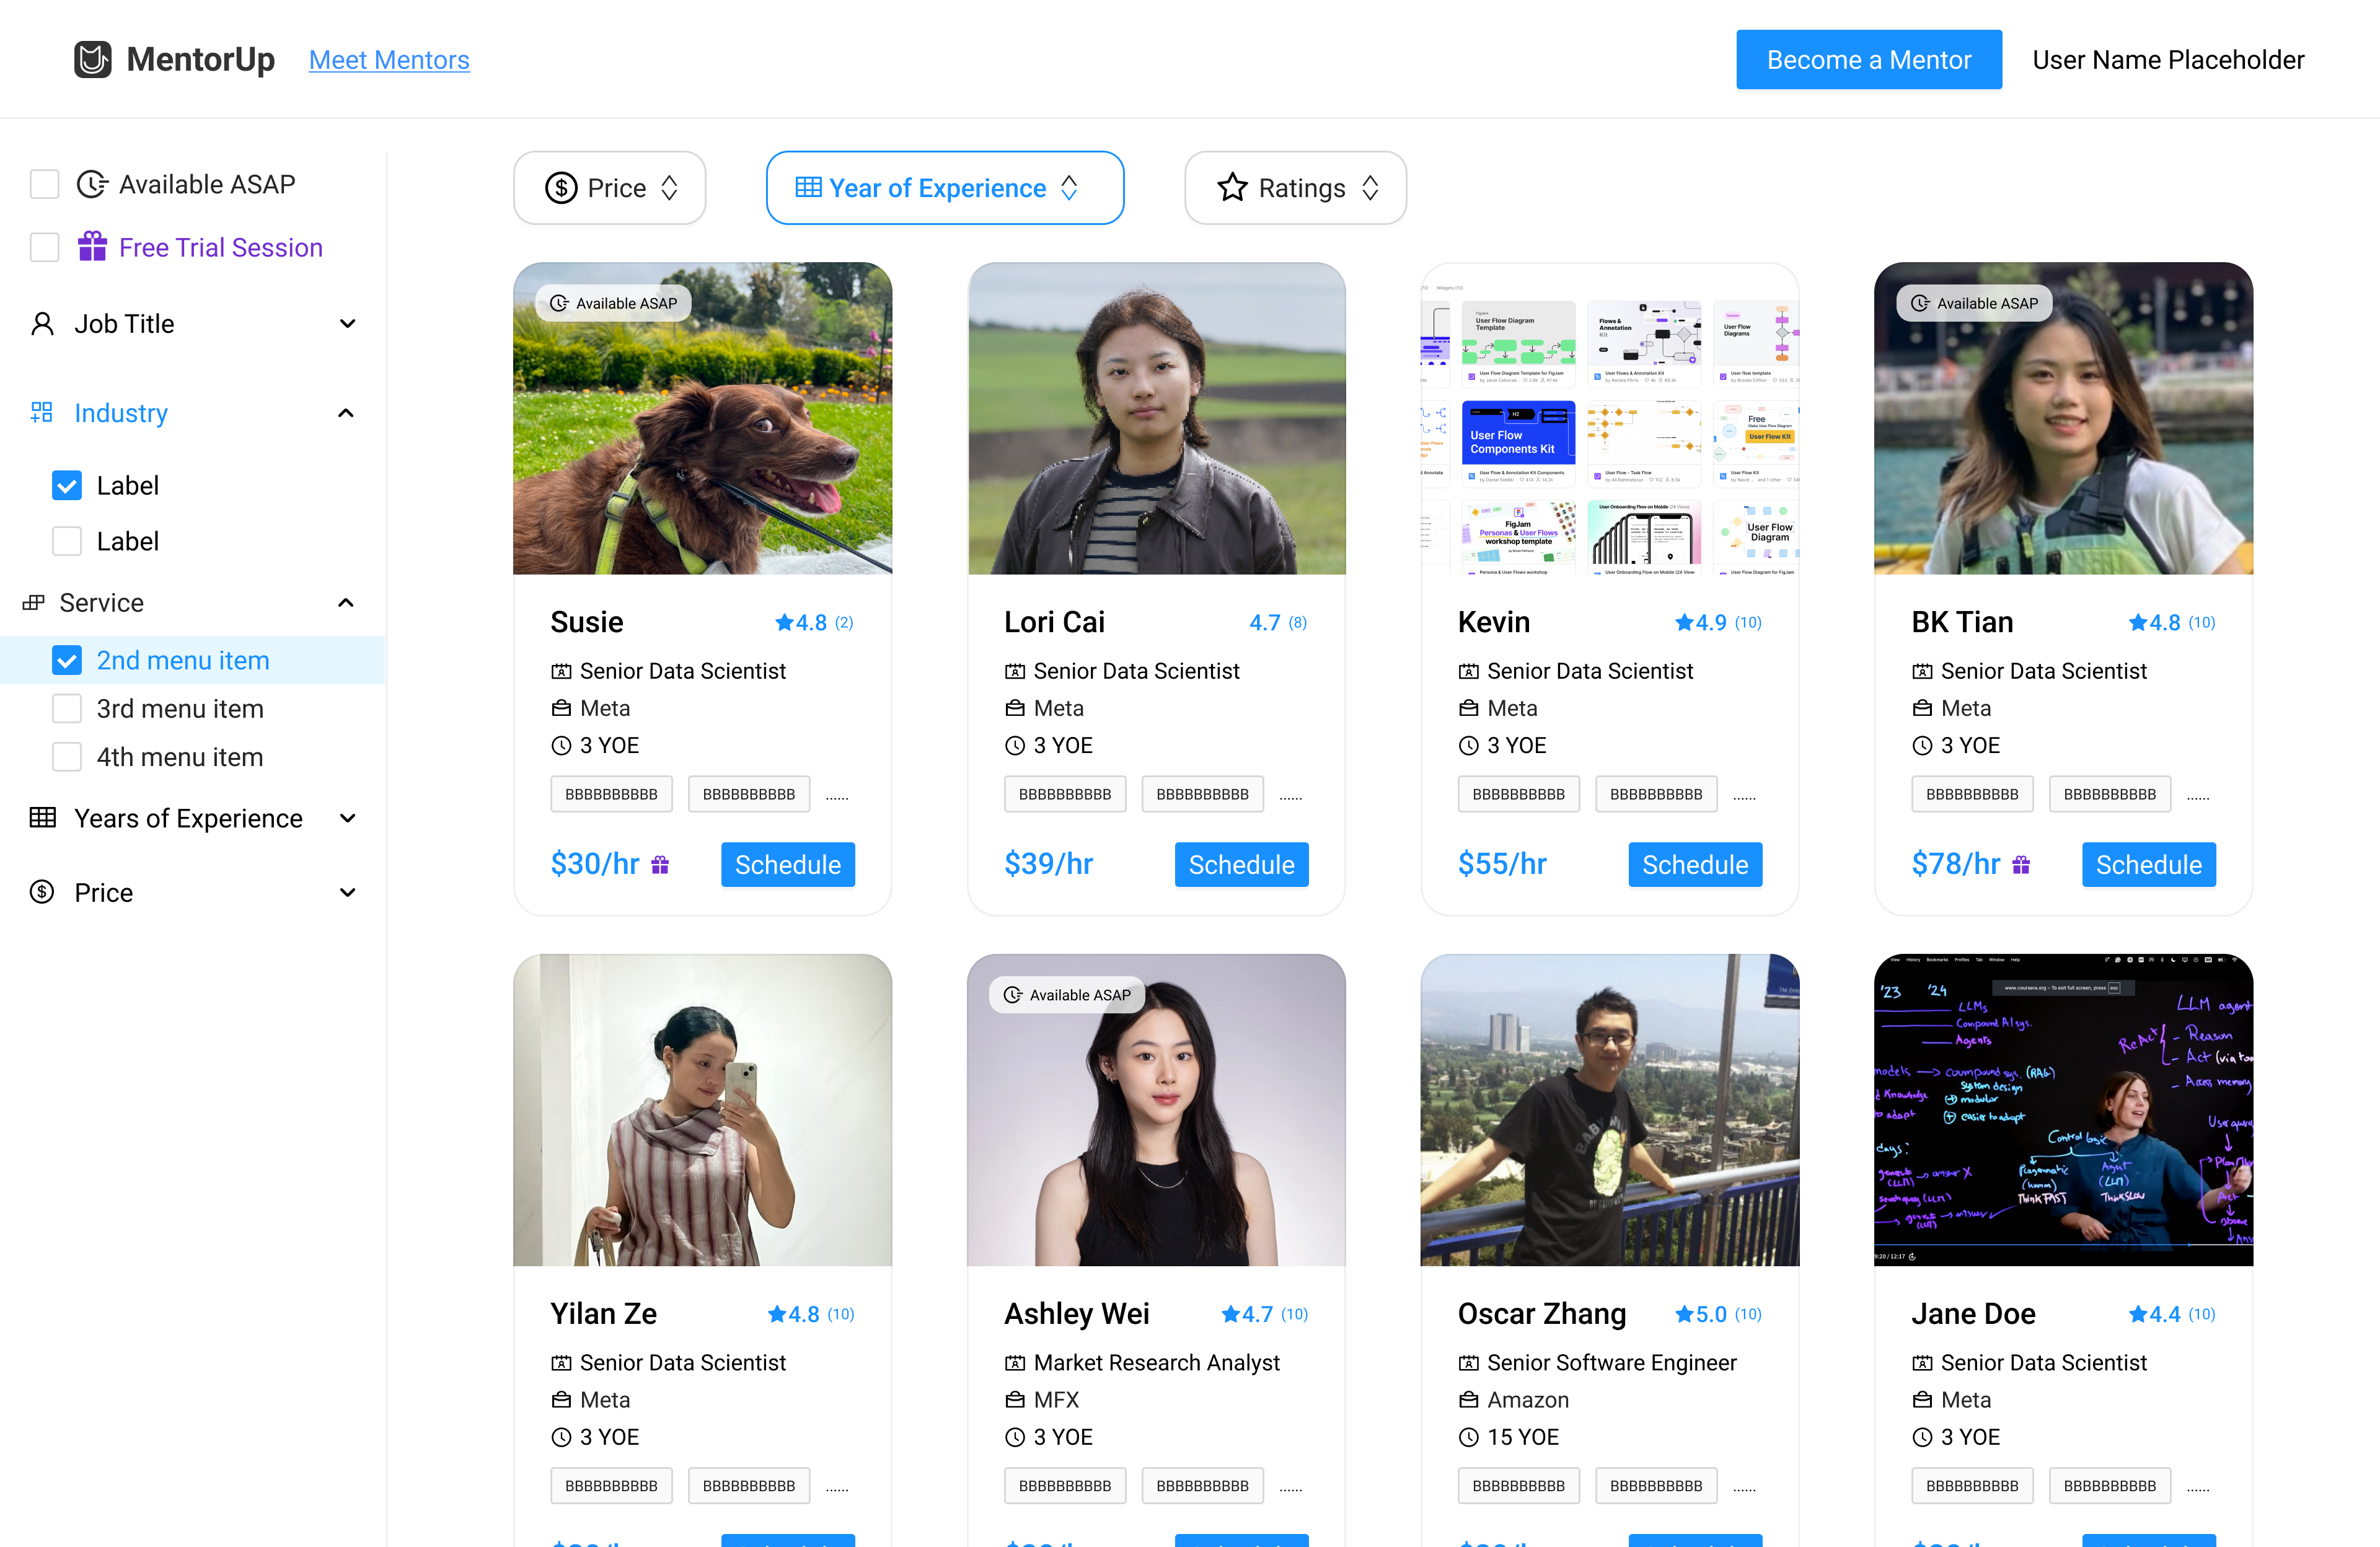Click the dollar icon in the Price sort button
The height and width of the screenshot is (1547, 2380).
point(561,188)
